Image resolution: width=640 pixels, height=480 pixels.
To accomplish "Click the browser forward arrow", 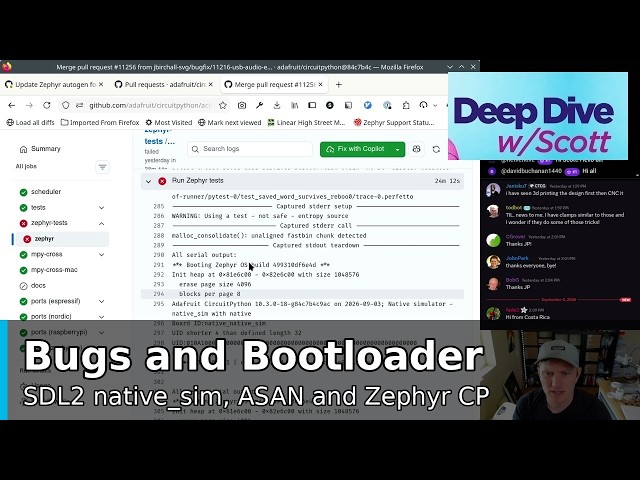I will [x=29, y=105].
